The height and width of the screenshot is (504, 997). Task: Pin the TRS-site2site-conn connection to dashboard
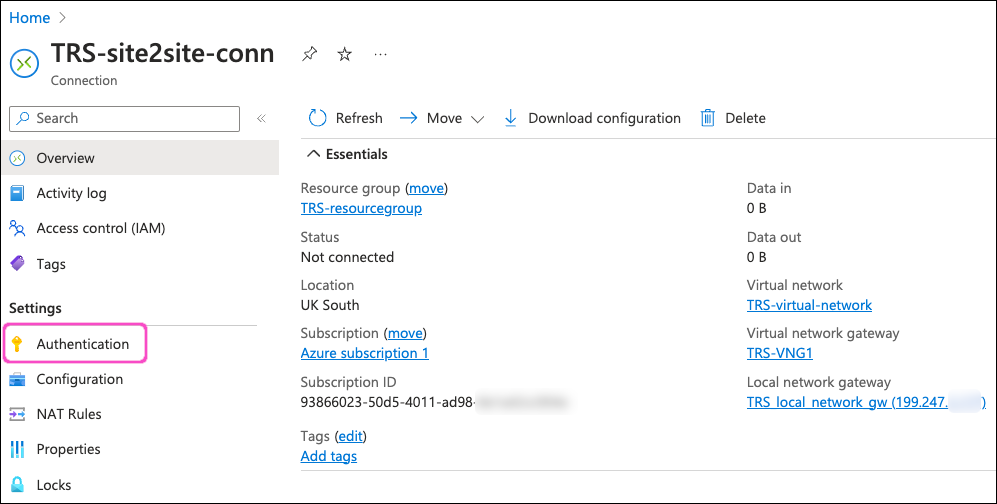pos(310,55)
